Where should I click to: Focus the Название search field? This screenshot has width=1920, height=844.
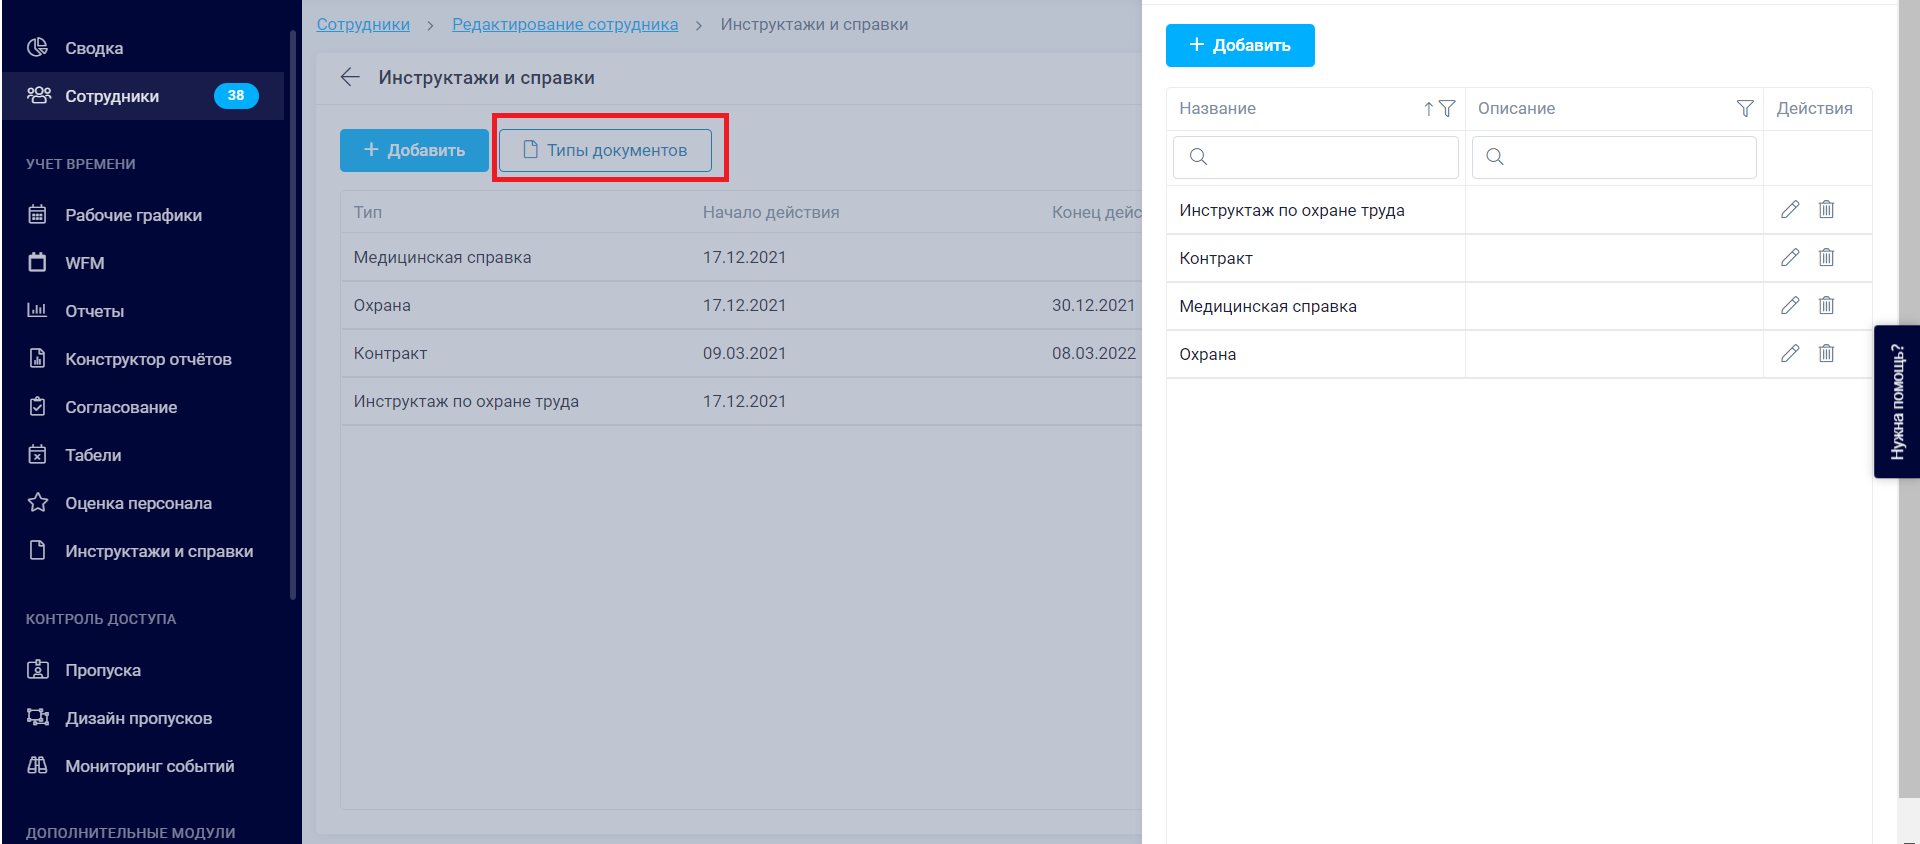coord(1315,157)
